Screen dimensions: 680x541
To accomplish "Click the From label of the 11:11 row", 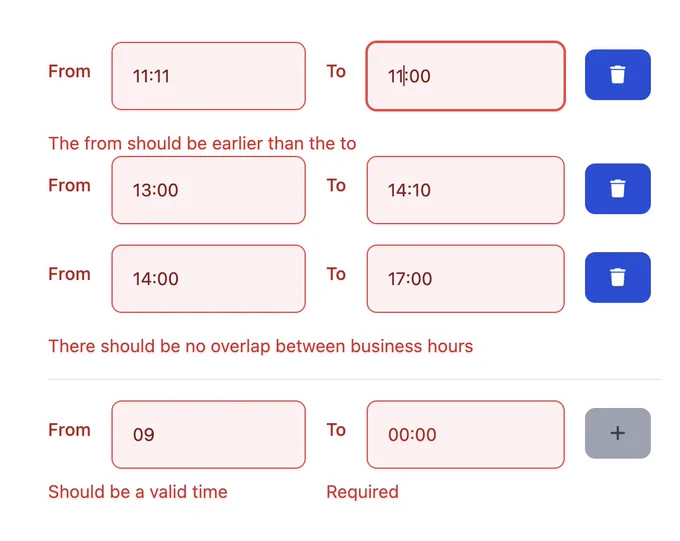I will point(69,71).
